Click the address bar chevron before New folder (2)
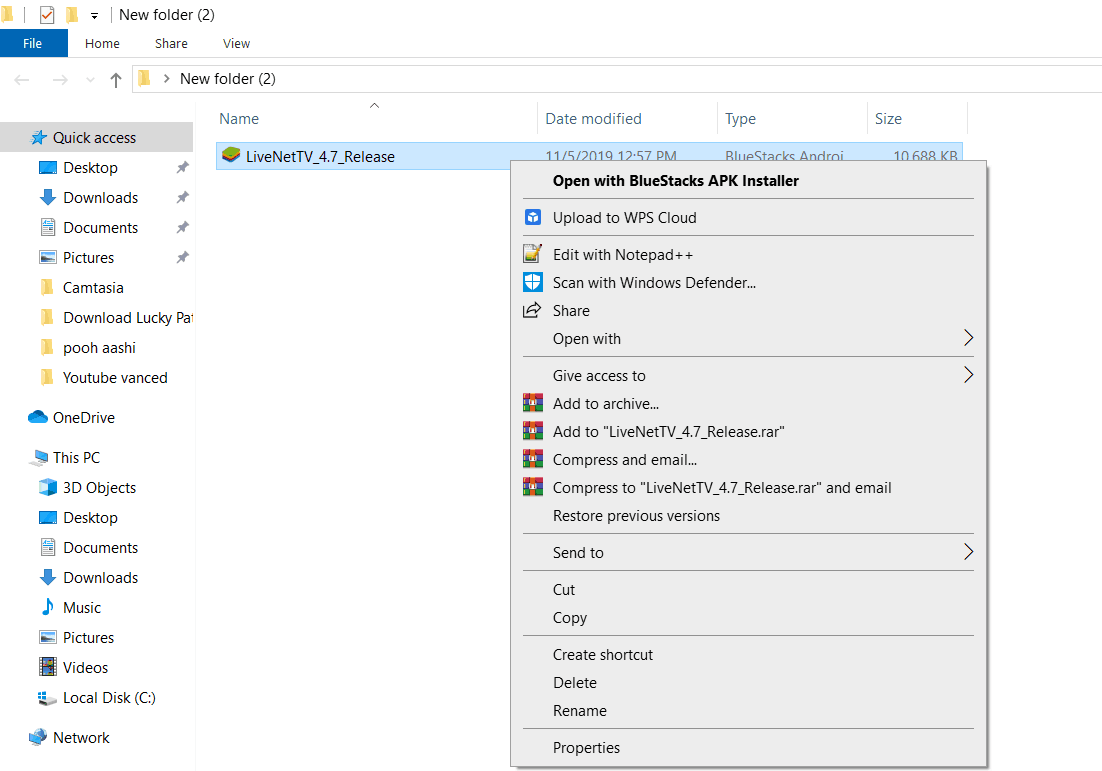Screen dimensions: 1102x771 (x=167, y=79)
